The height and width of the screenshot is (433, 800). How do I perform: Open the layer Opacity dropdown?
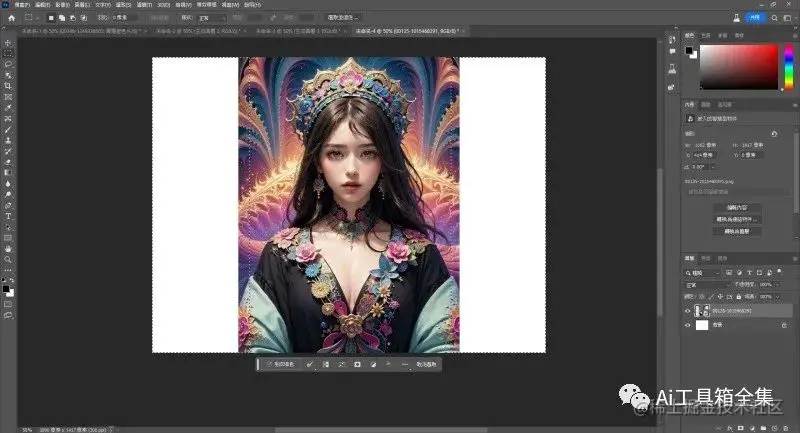click(x=777, y=285)
